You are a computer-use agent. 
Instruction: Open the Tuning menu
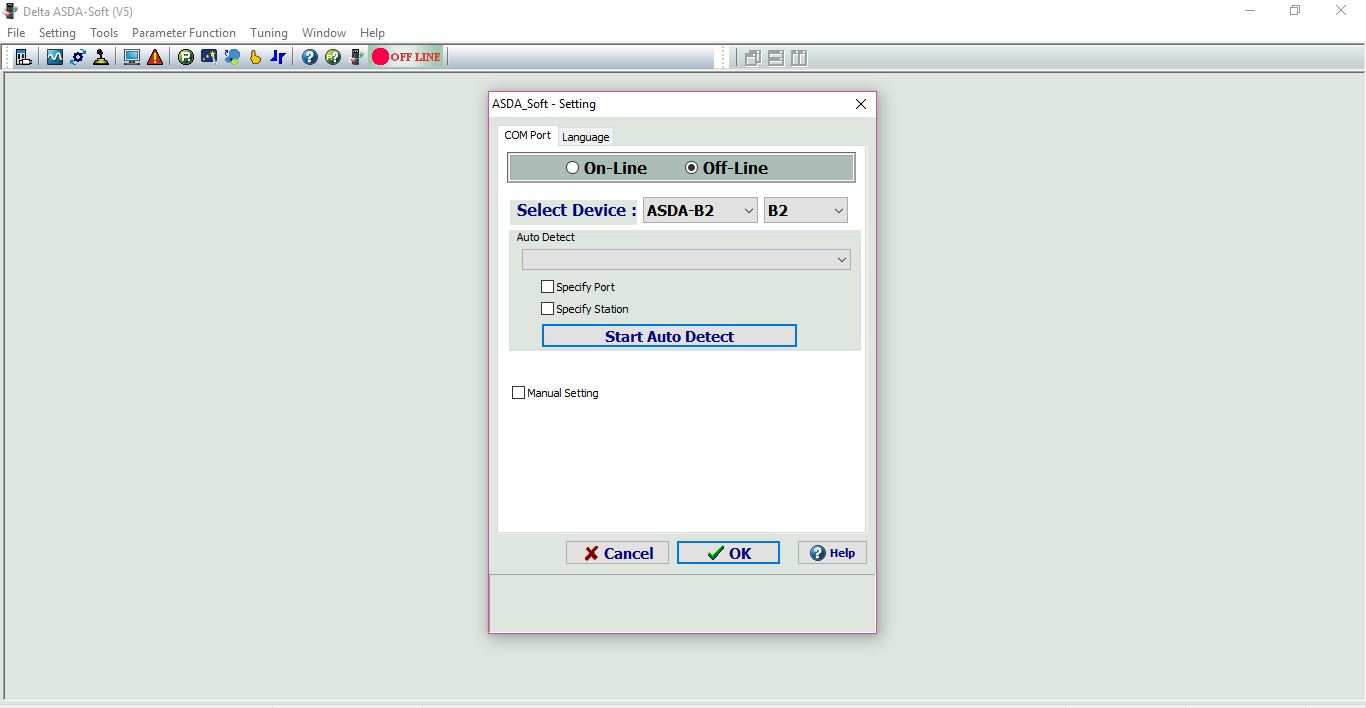(269, 33)
